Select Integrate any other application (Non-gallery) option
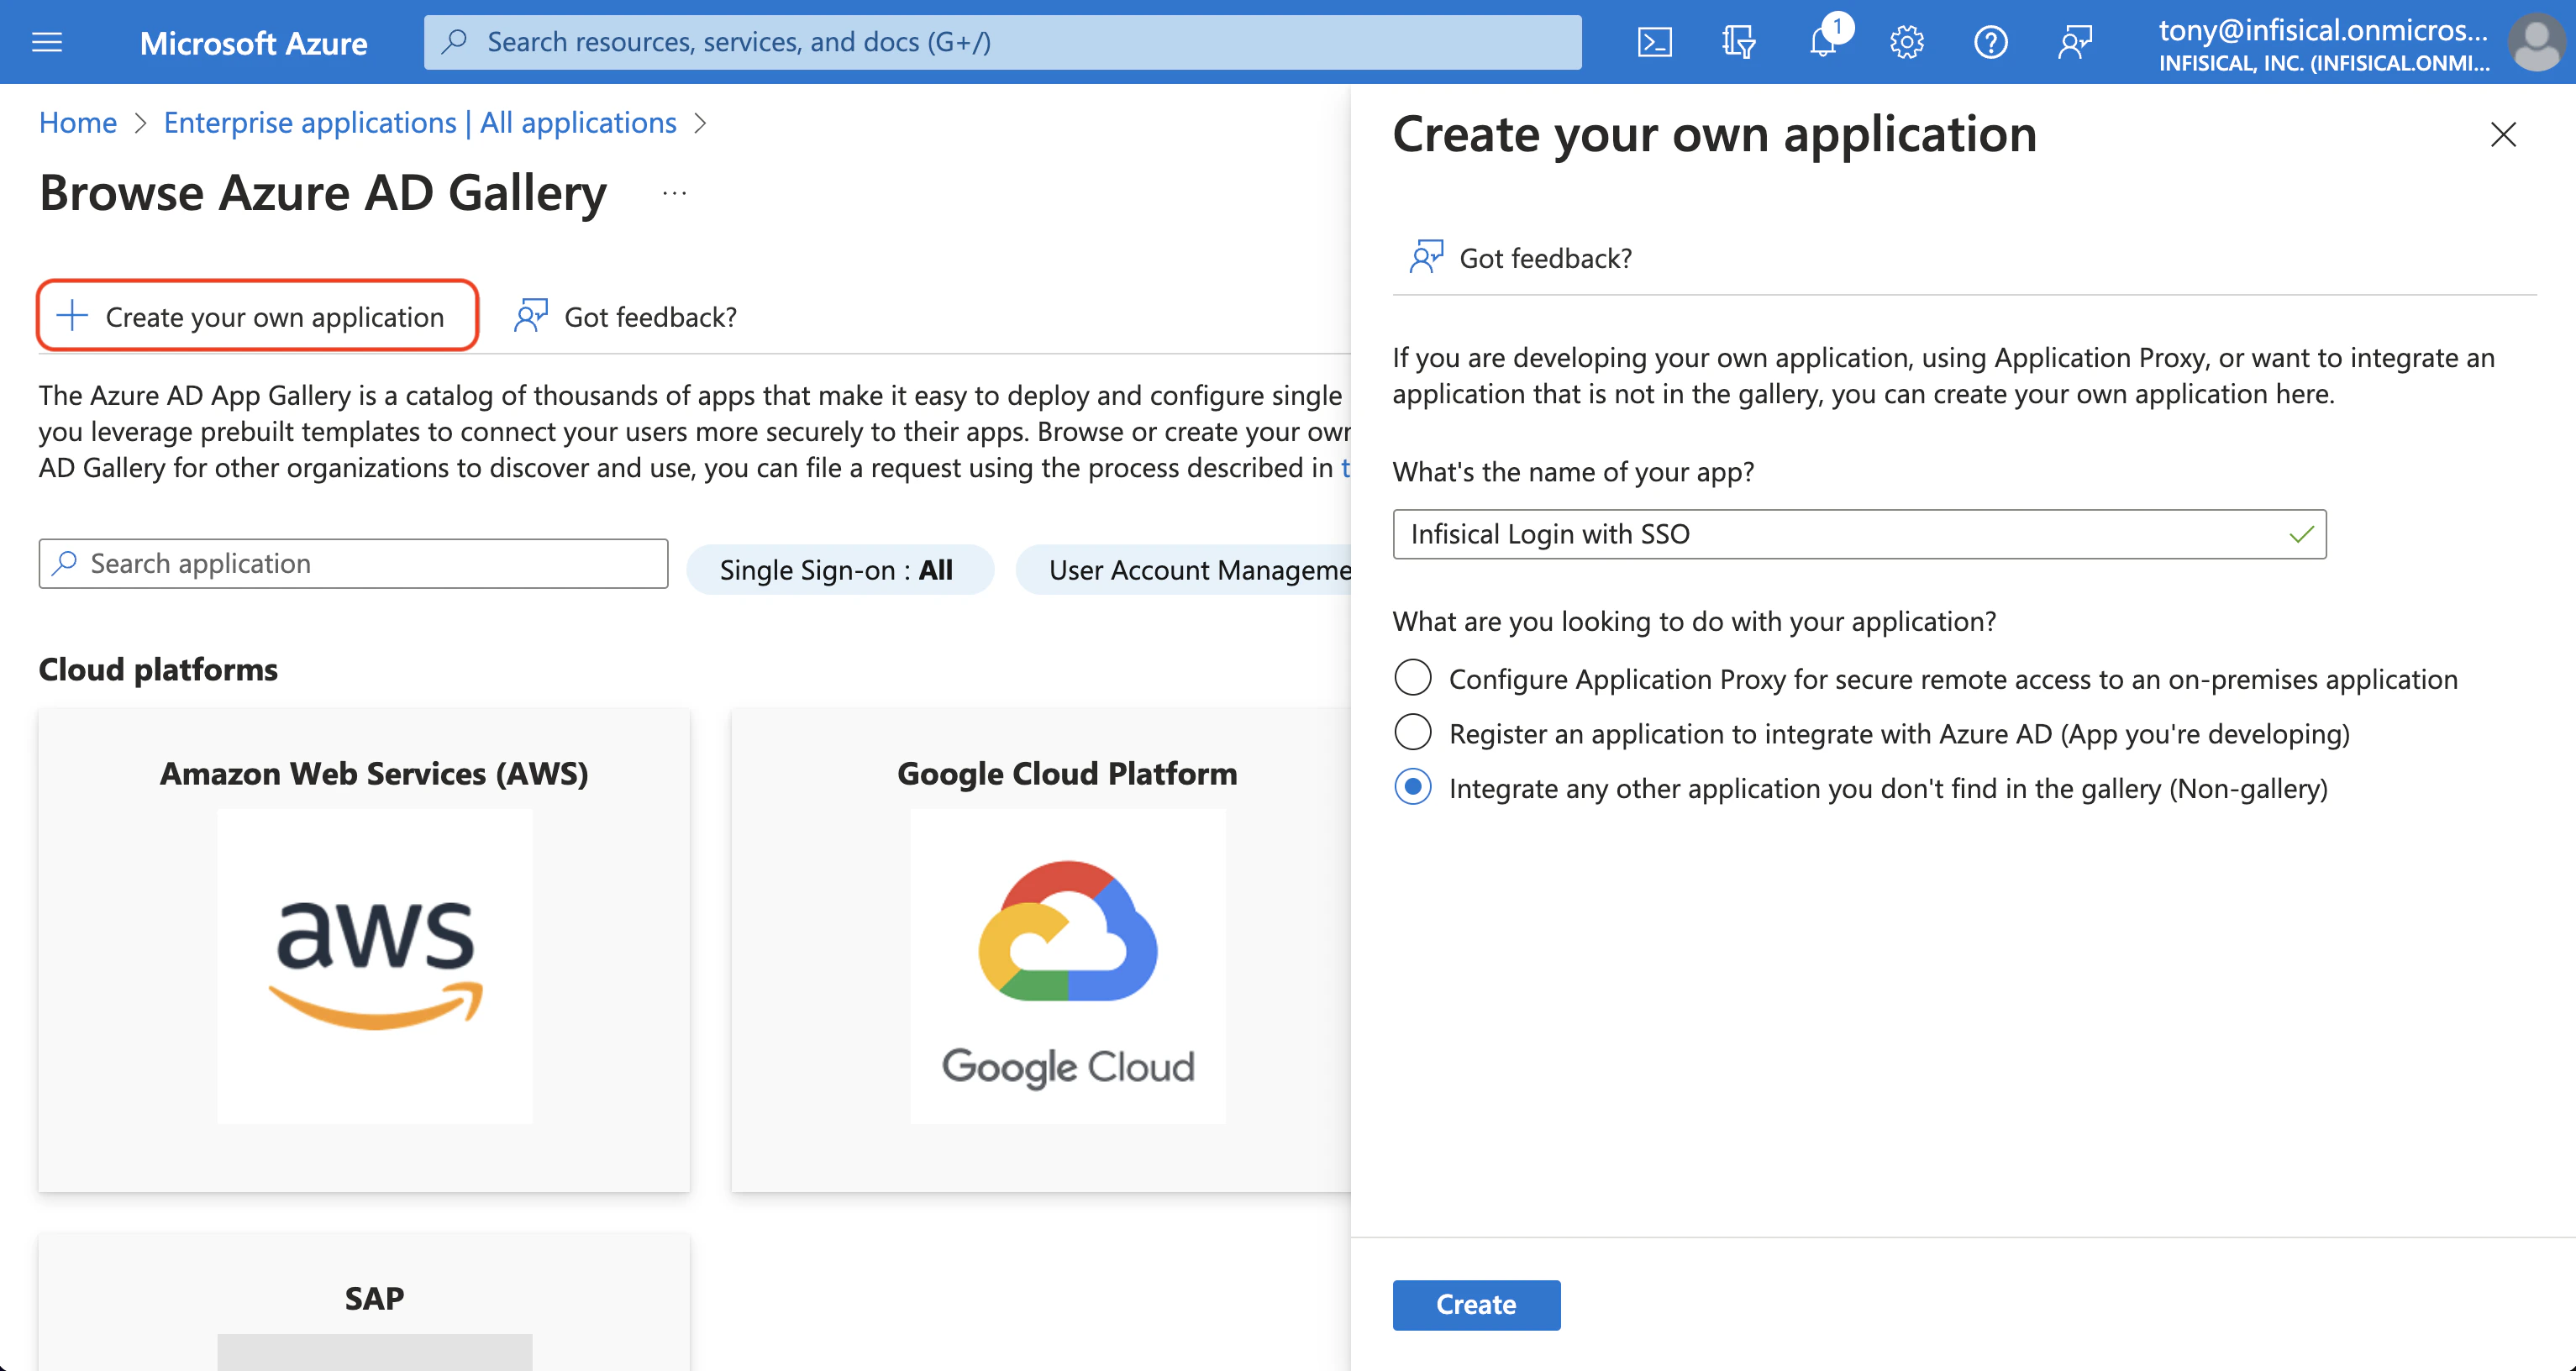 click(1412, 788)
